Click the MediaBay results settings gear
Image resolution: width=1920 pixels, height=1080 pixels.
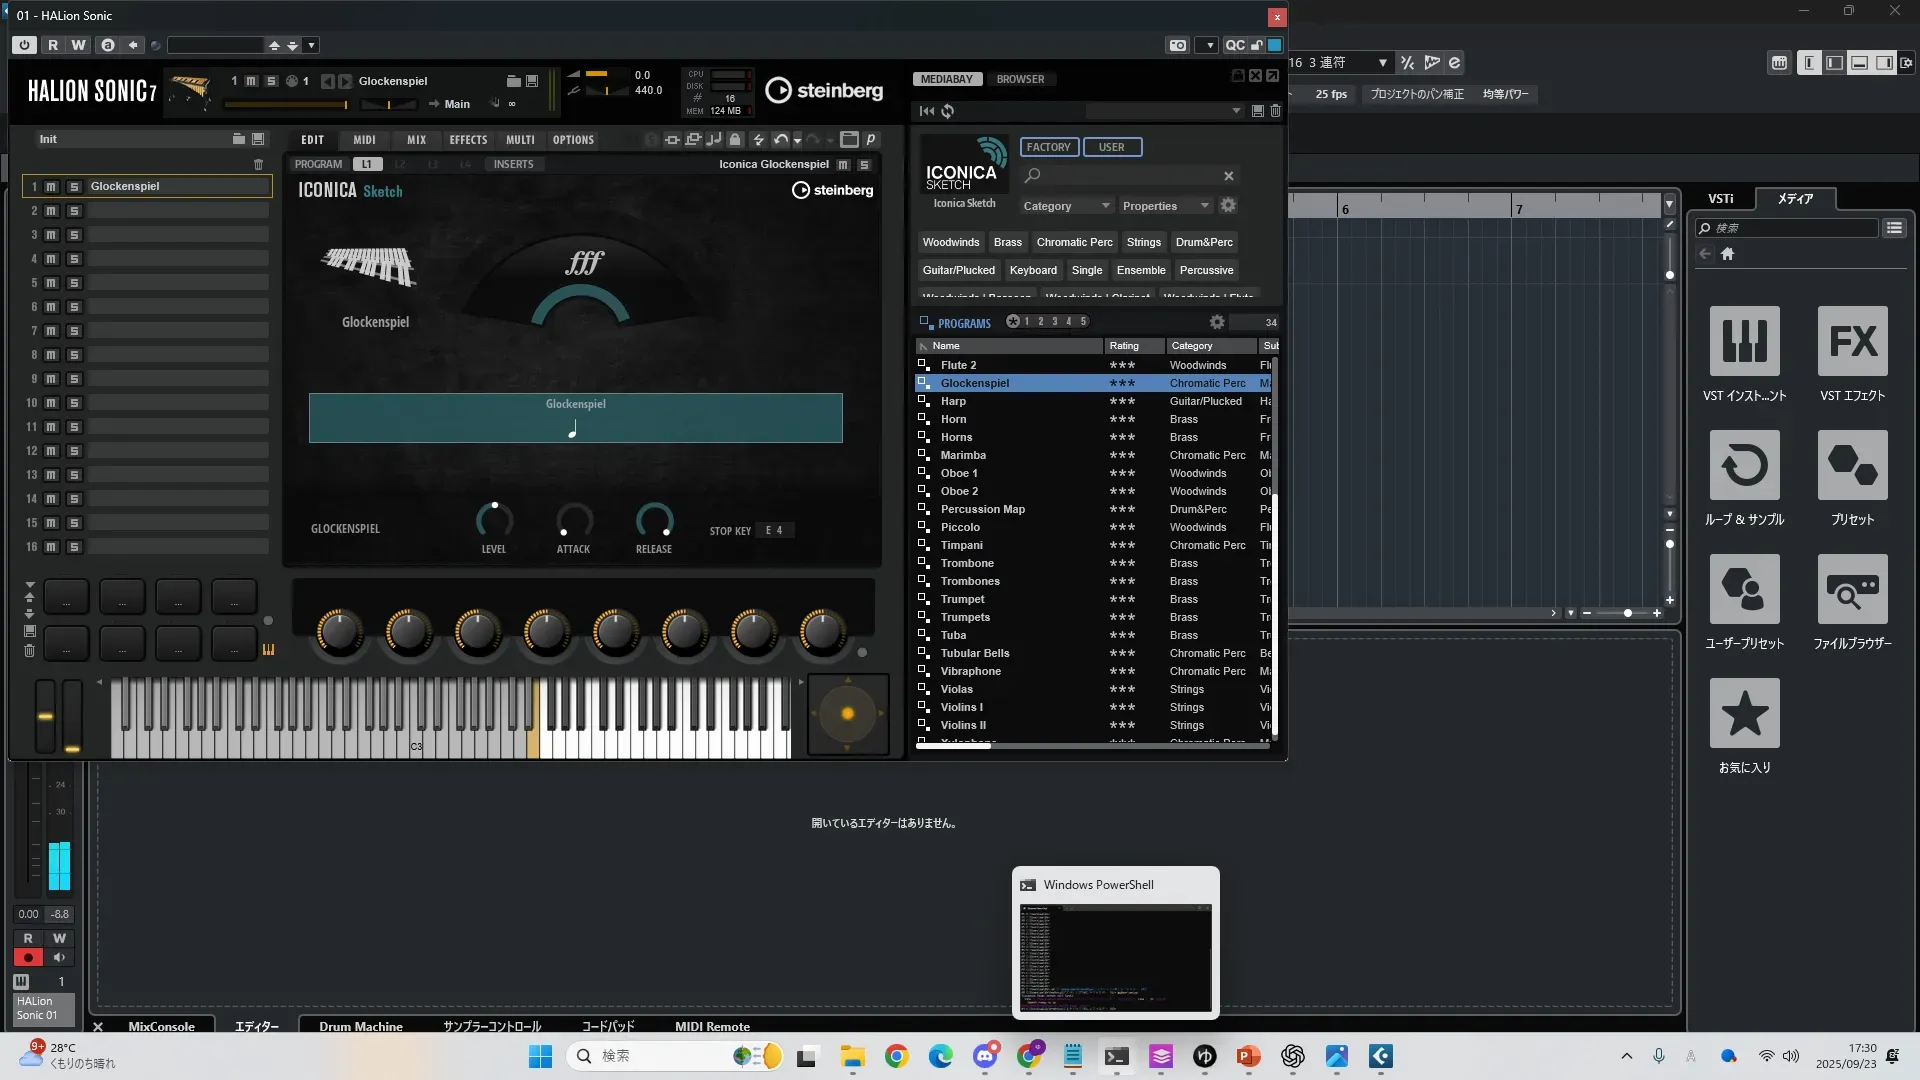point(1216,322)
